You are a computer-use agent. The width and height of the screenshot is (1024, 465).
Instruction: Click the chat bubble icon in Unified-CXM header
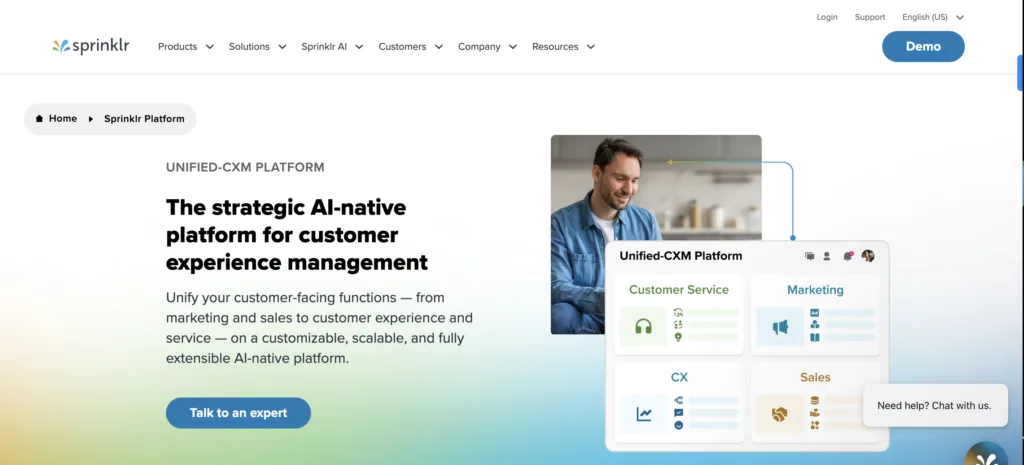[x=810, y=256]
